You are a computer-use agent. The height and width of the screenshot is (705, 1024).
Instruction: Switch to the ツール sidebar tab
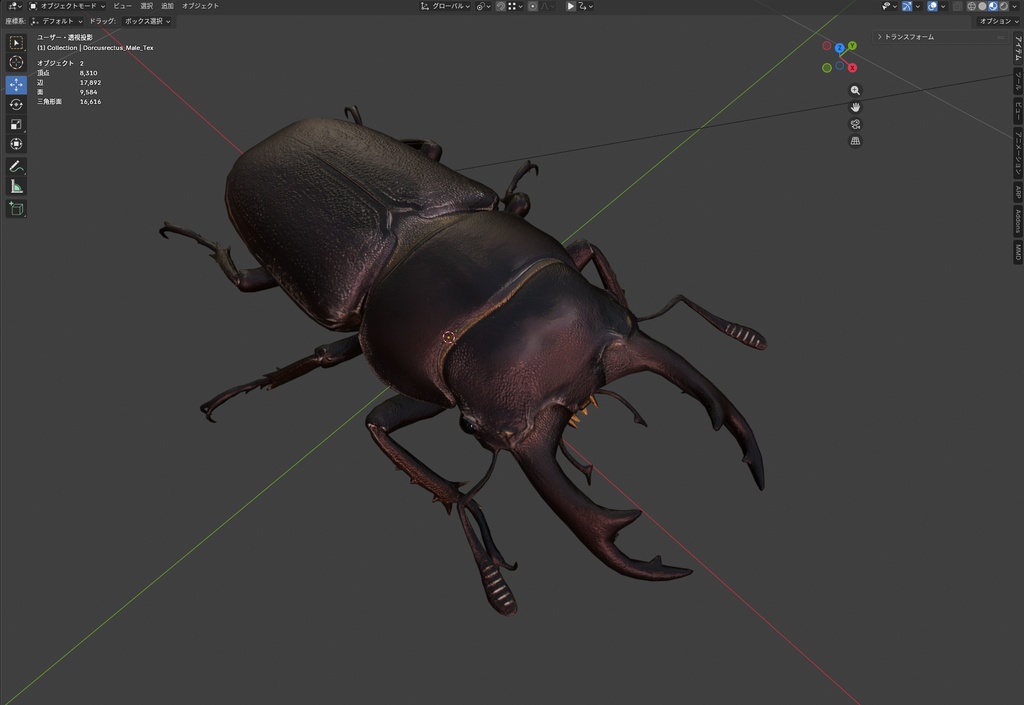tap(1017, 81)
